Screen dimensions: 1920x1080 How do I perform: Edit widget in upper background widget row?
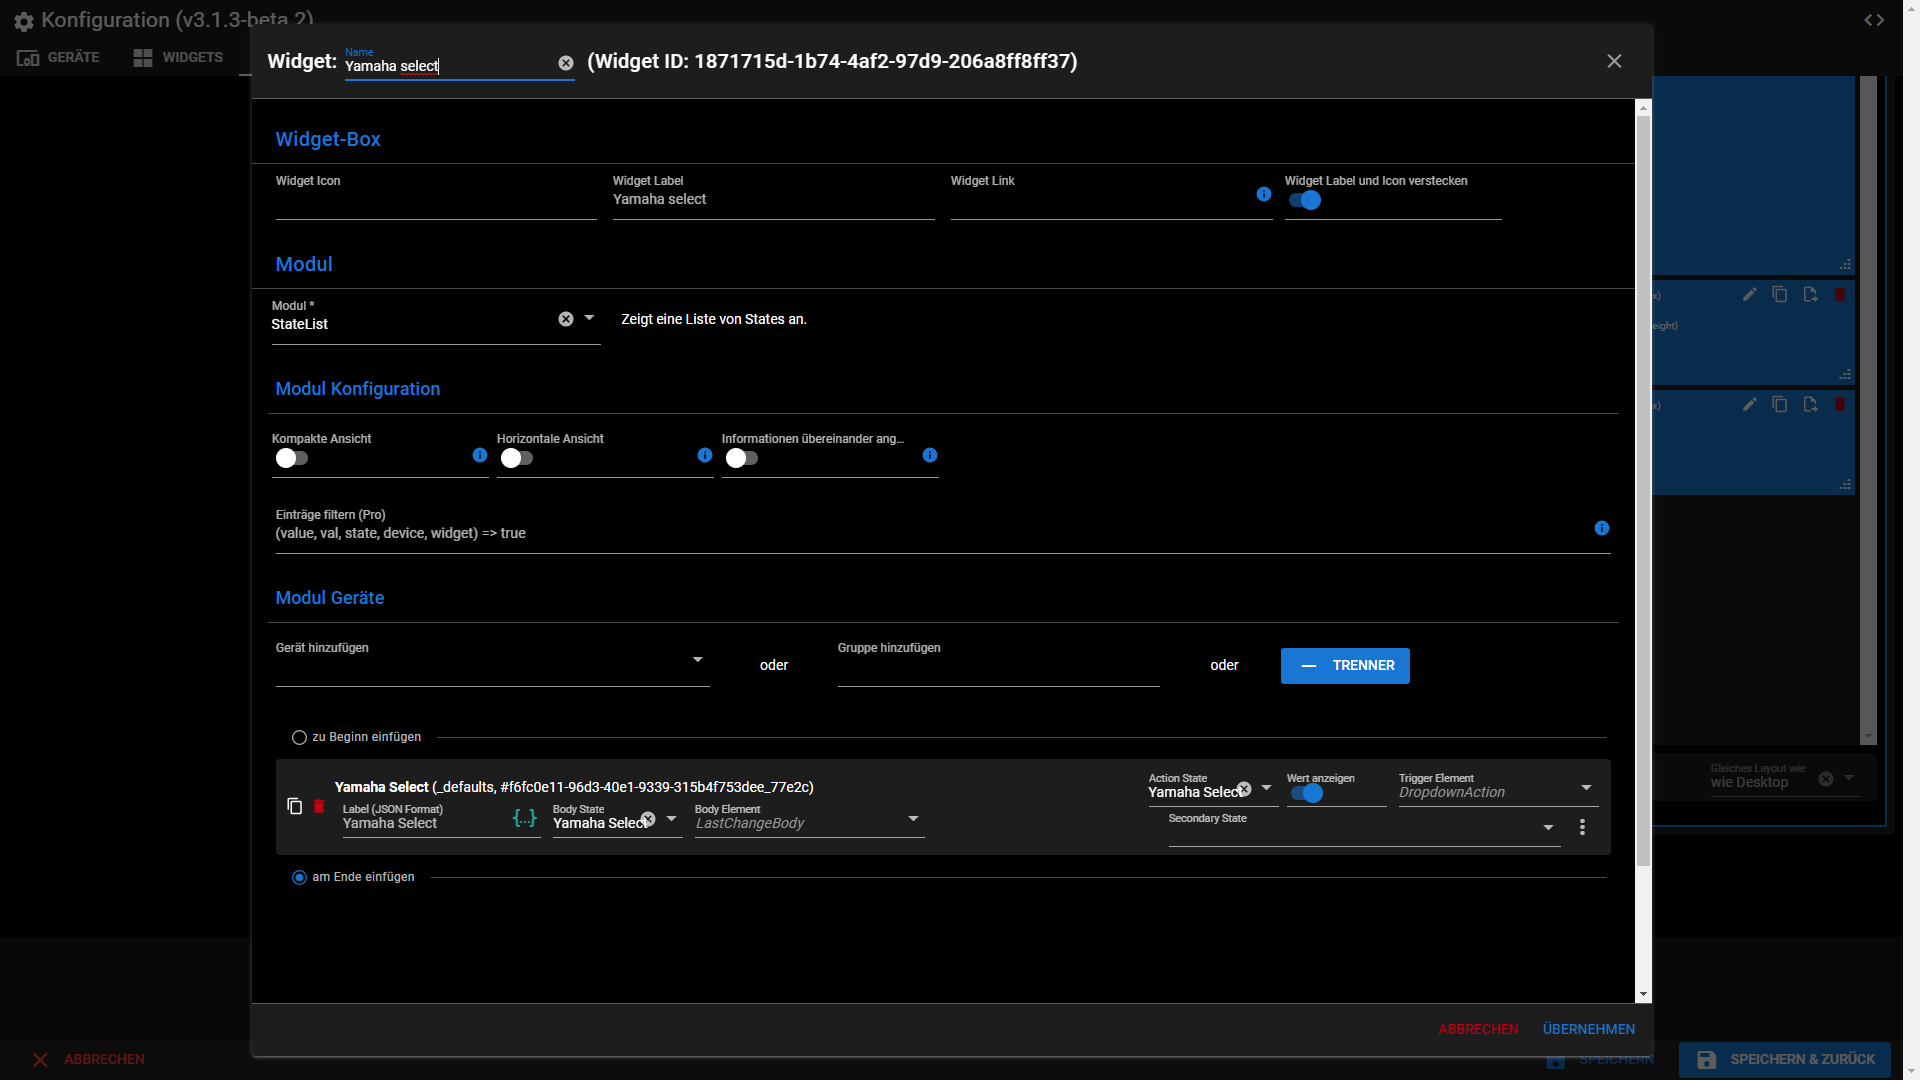(x=1749, y=294)
